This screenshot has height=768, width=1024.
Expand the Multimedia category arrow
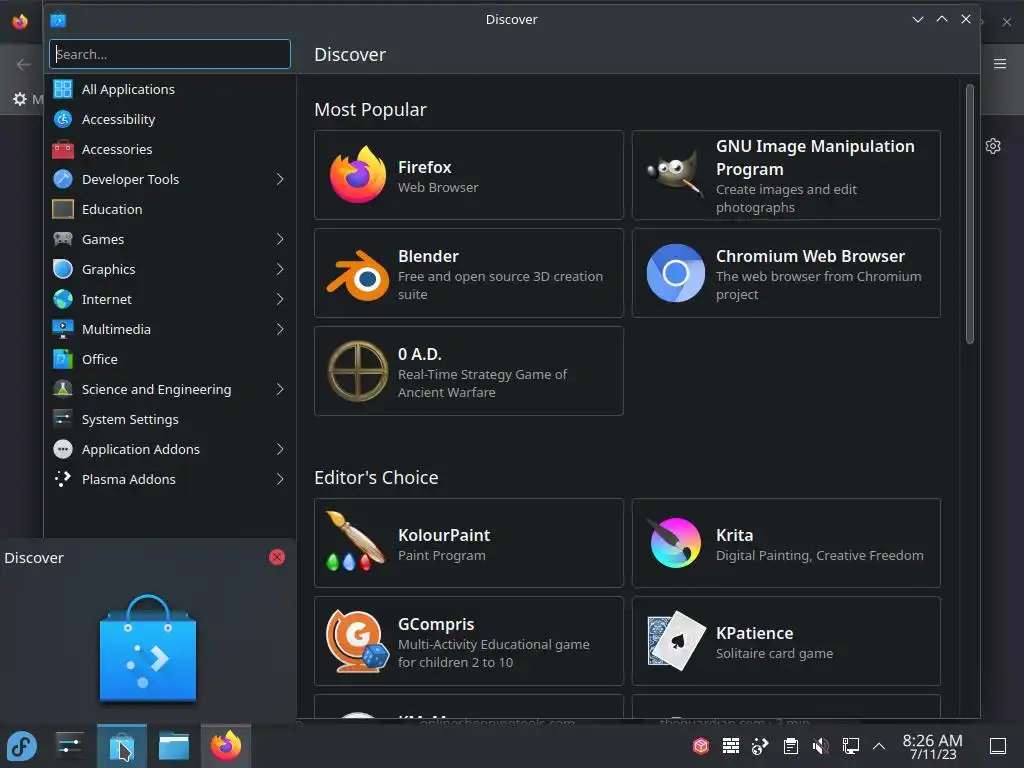[280, 329]
